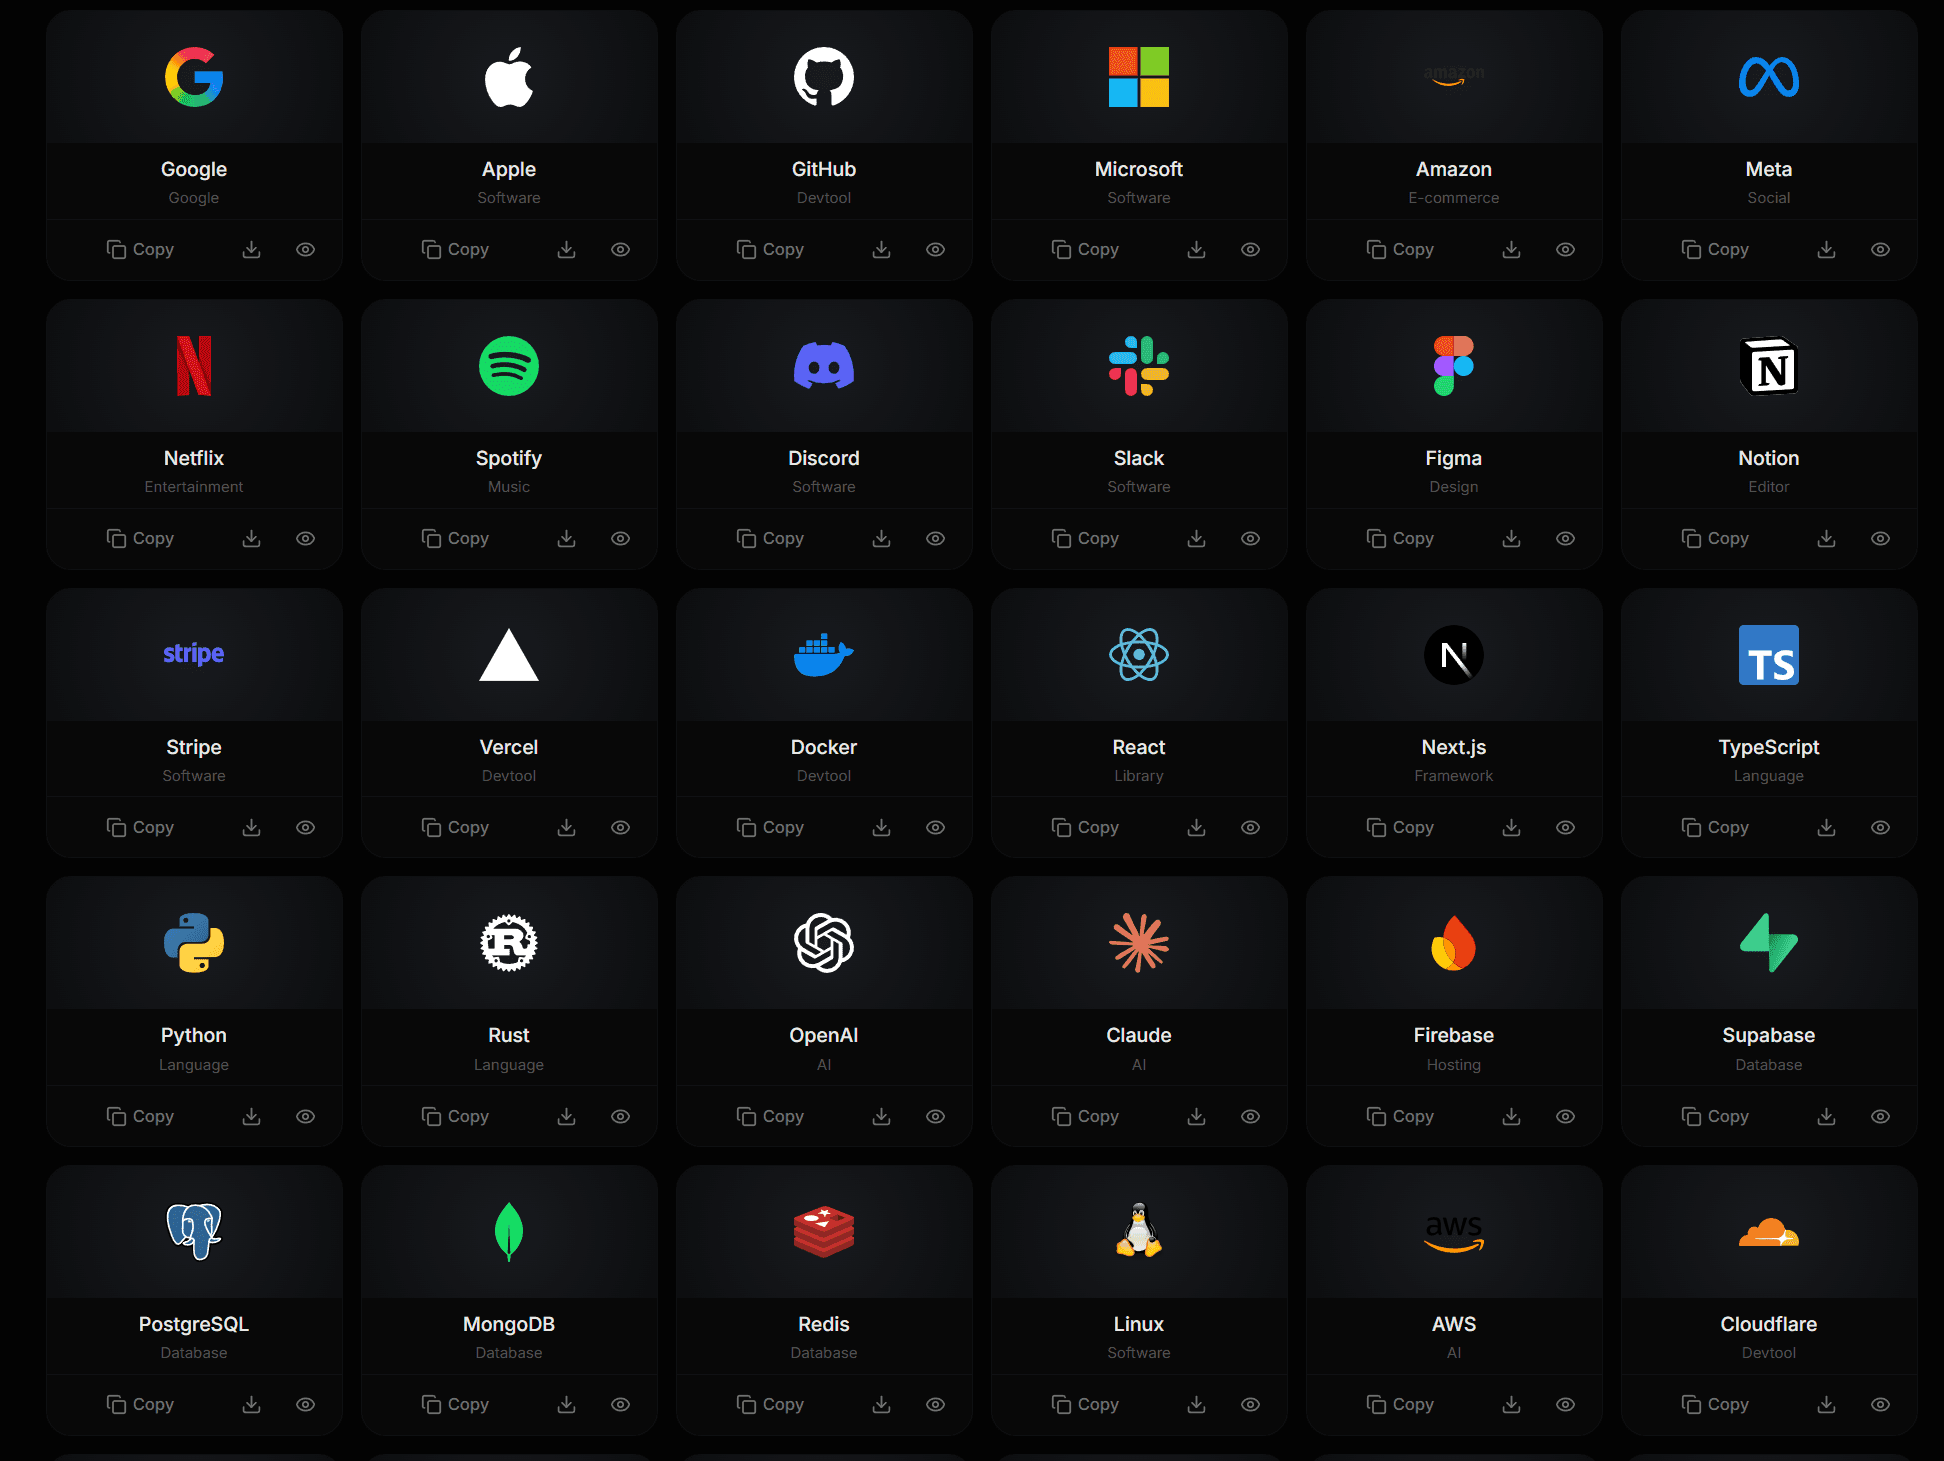Click eye icon on Cloudflare card

point(1880,1405)
